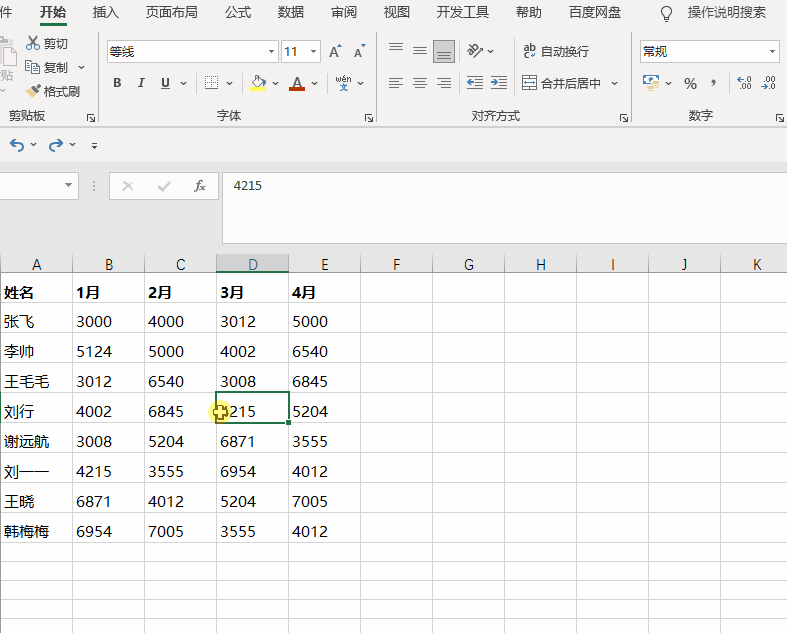Click the percent style icon
The height and width of the screenshot is (633, 787).
click(690, 83)
